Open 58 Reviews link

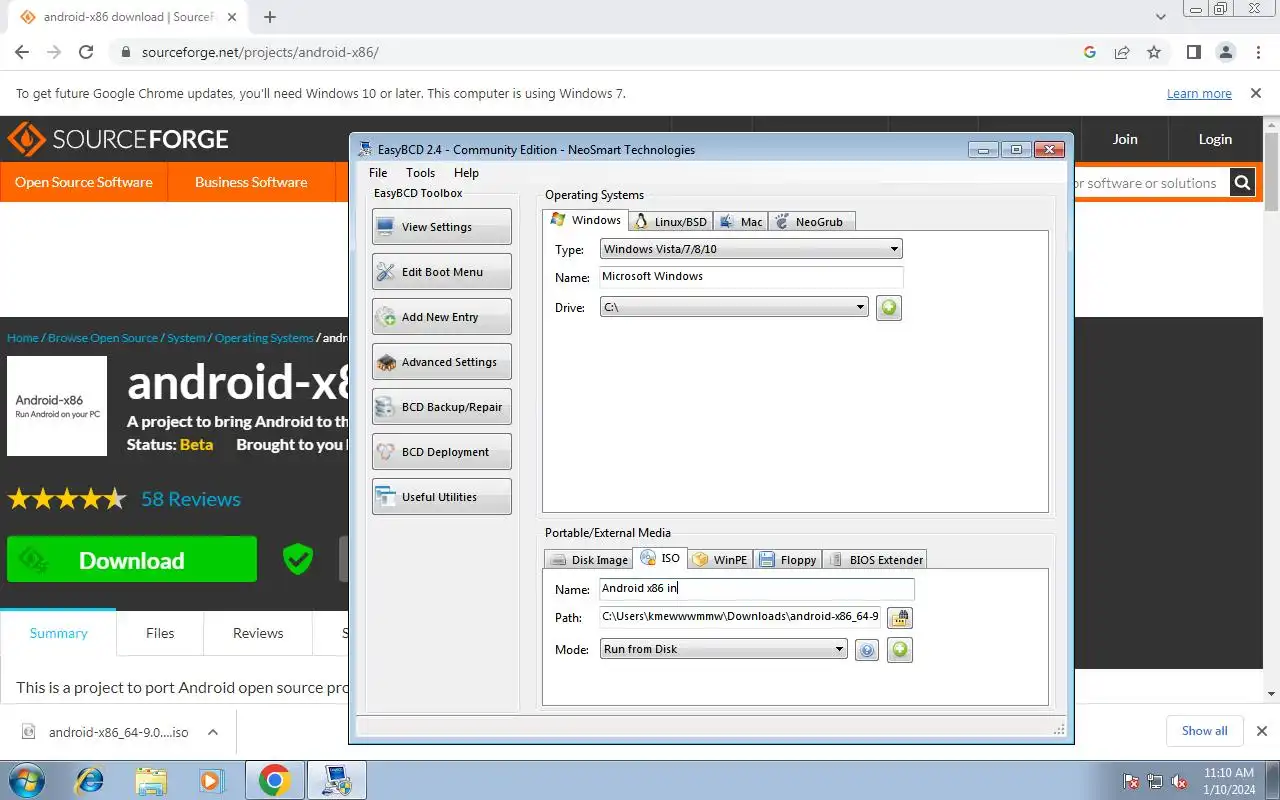tap(191, 499)
